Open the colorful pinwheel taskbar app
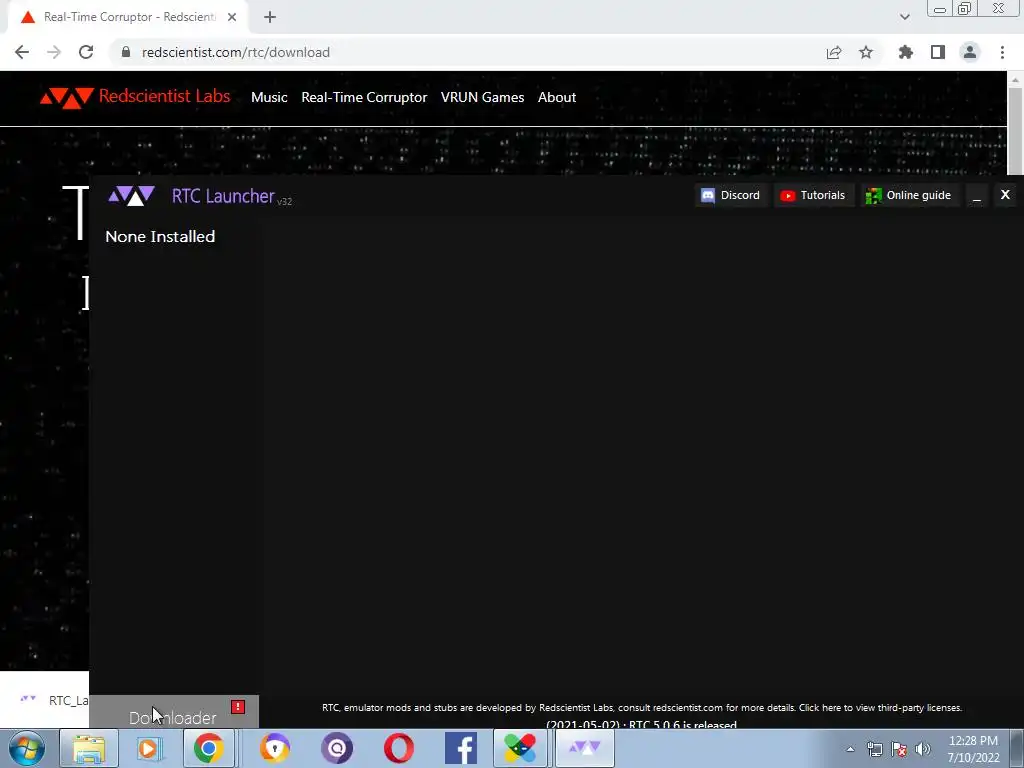The width and height of the screenshot is (1024, 768). 520,748
